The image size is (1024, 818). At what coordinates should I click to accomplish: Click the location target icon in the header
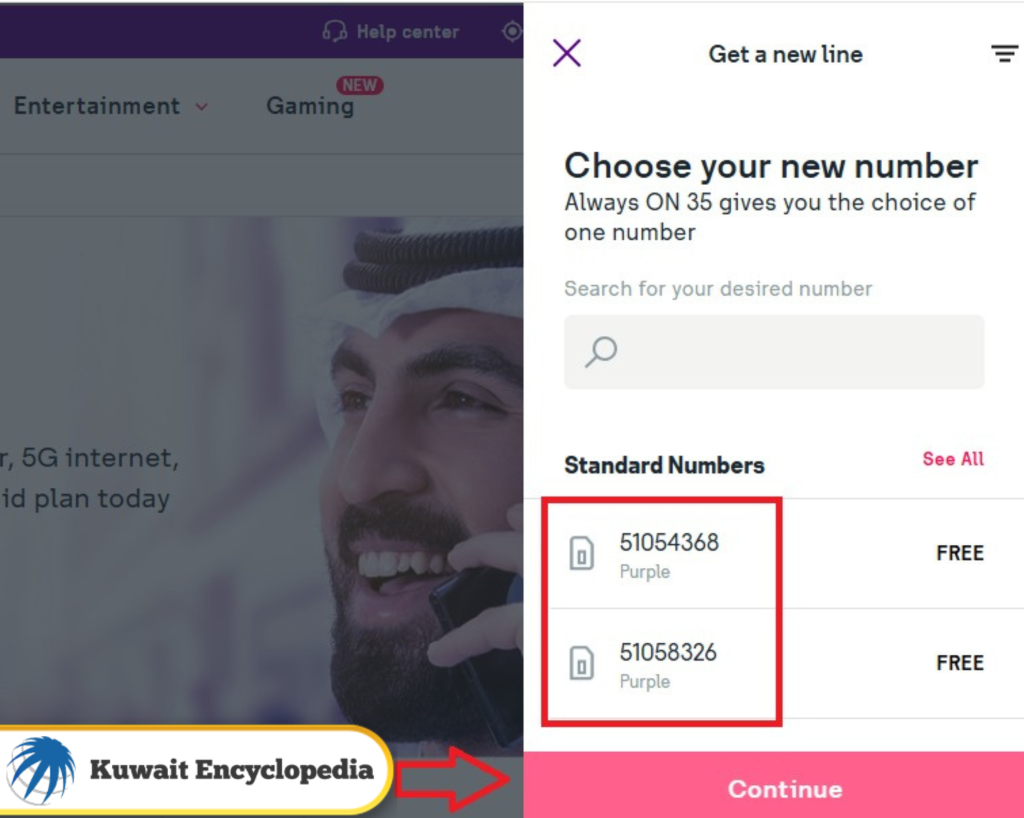pyautogui.click(x=512, y=31)
